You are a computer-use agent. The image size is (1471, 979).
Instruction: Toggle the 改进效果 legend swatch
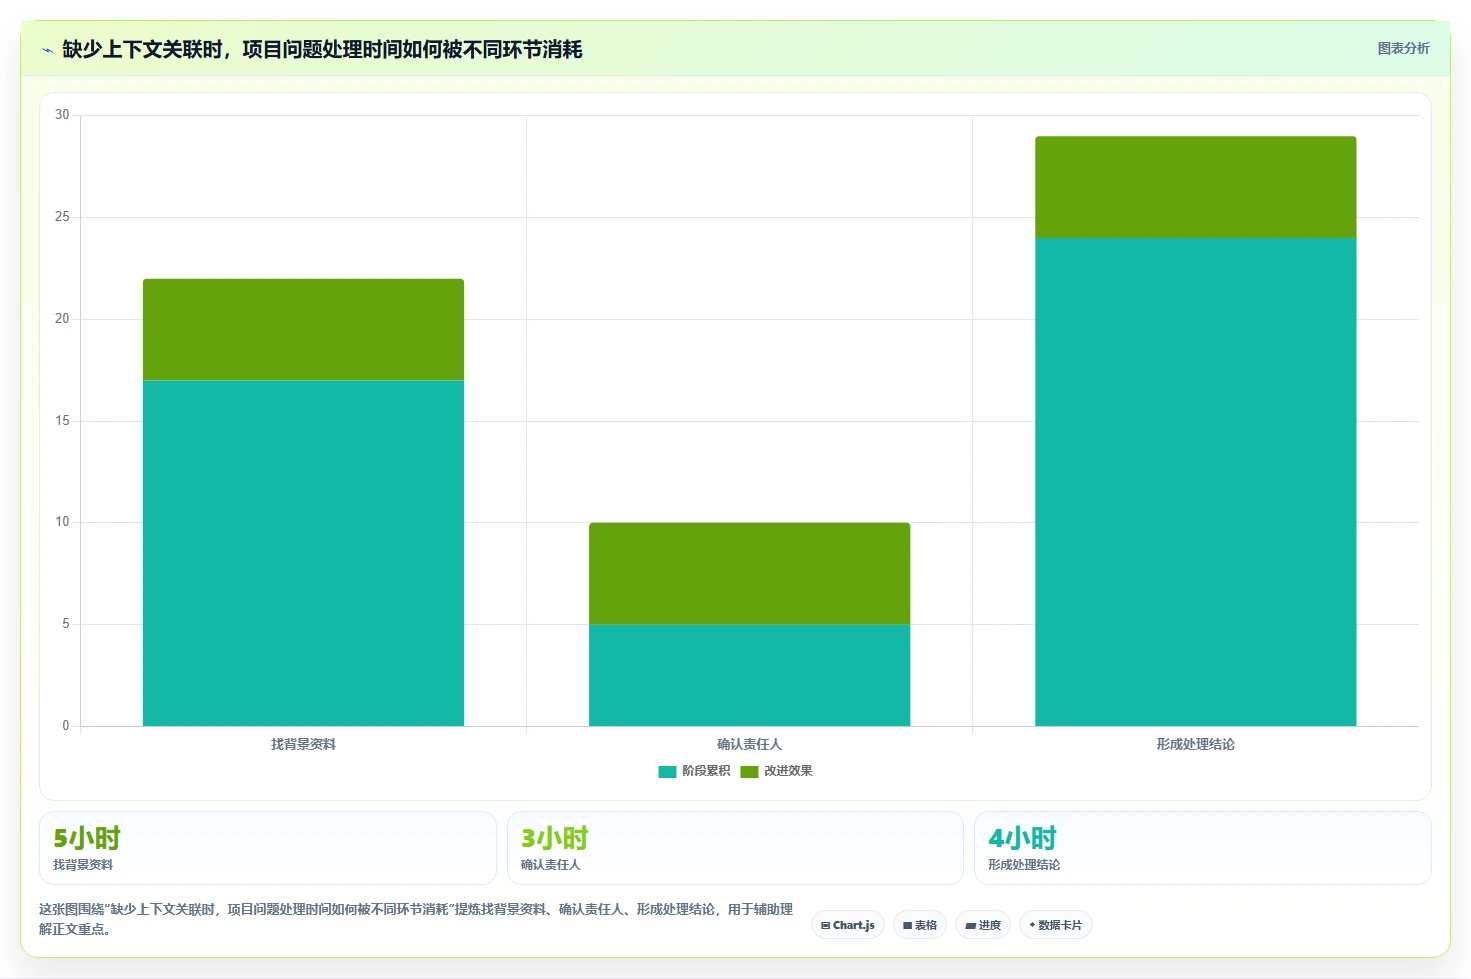[749, 771]
